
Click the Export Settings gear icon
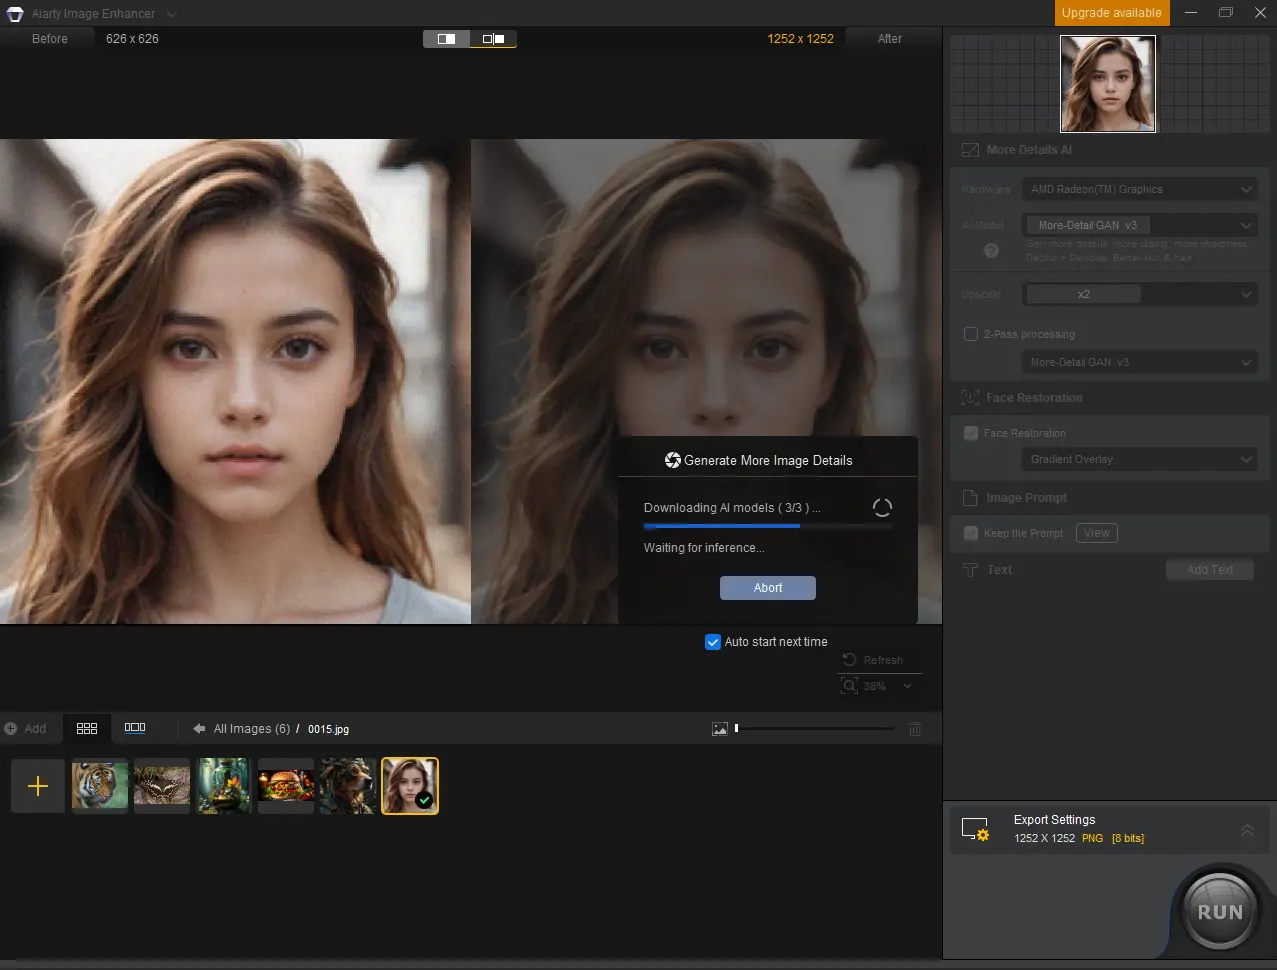pos(975,829)
